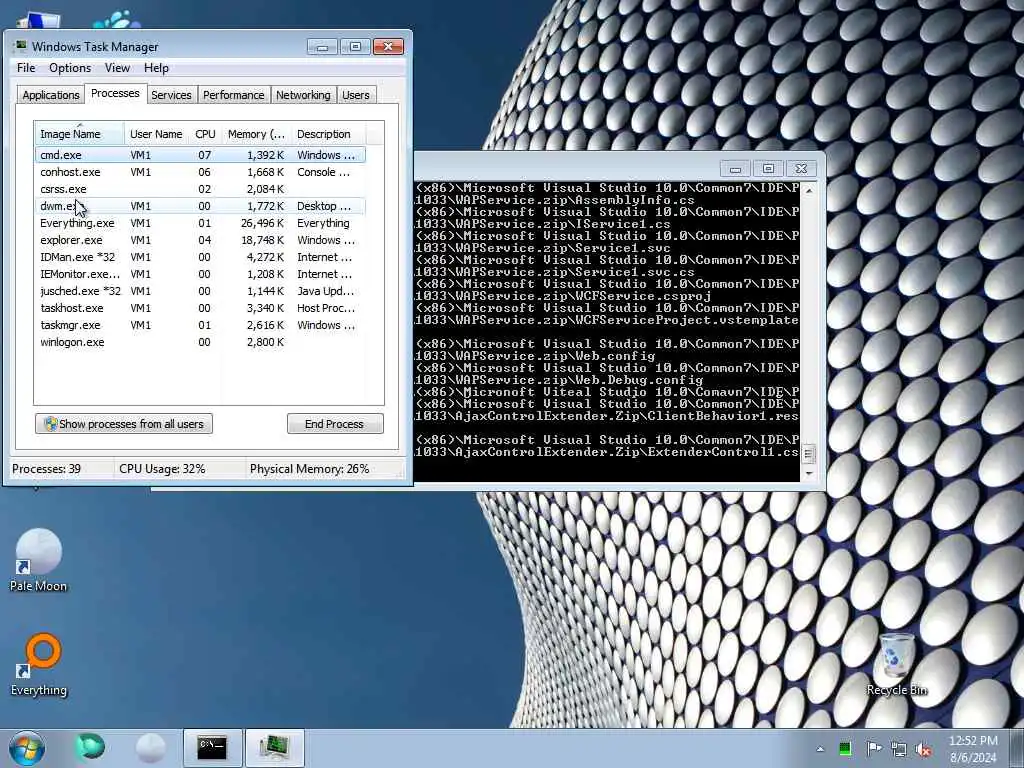Select the winlogon.exe process row
Image resolution: width=1024 pixels, height=768 pixels.
tap(200, 342)
